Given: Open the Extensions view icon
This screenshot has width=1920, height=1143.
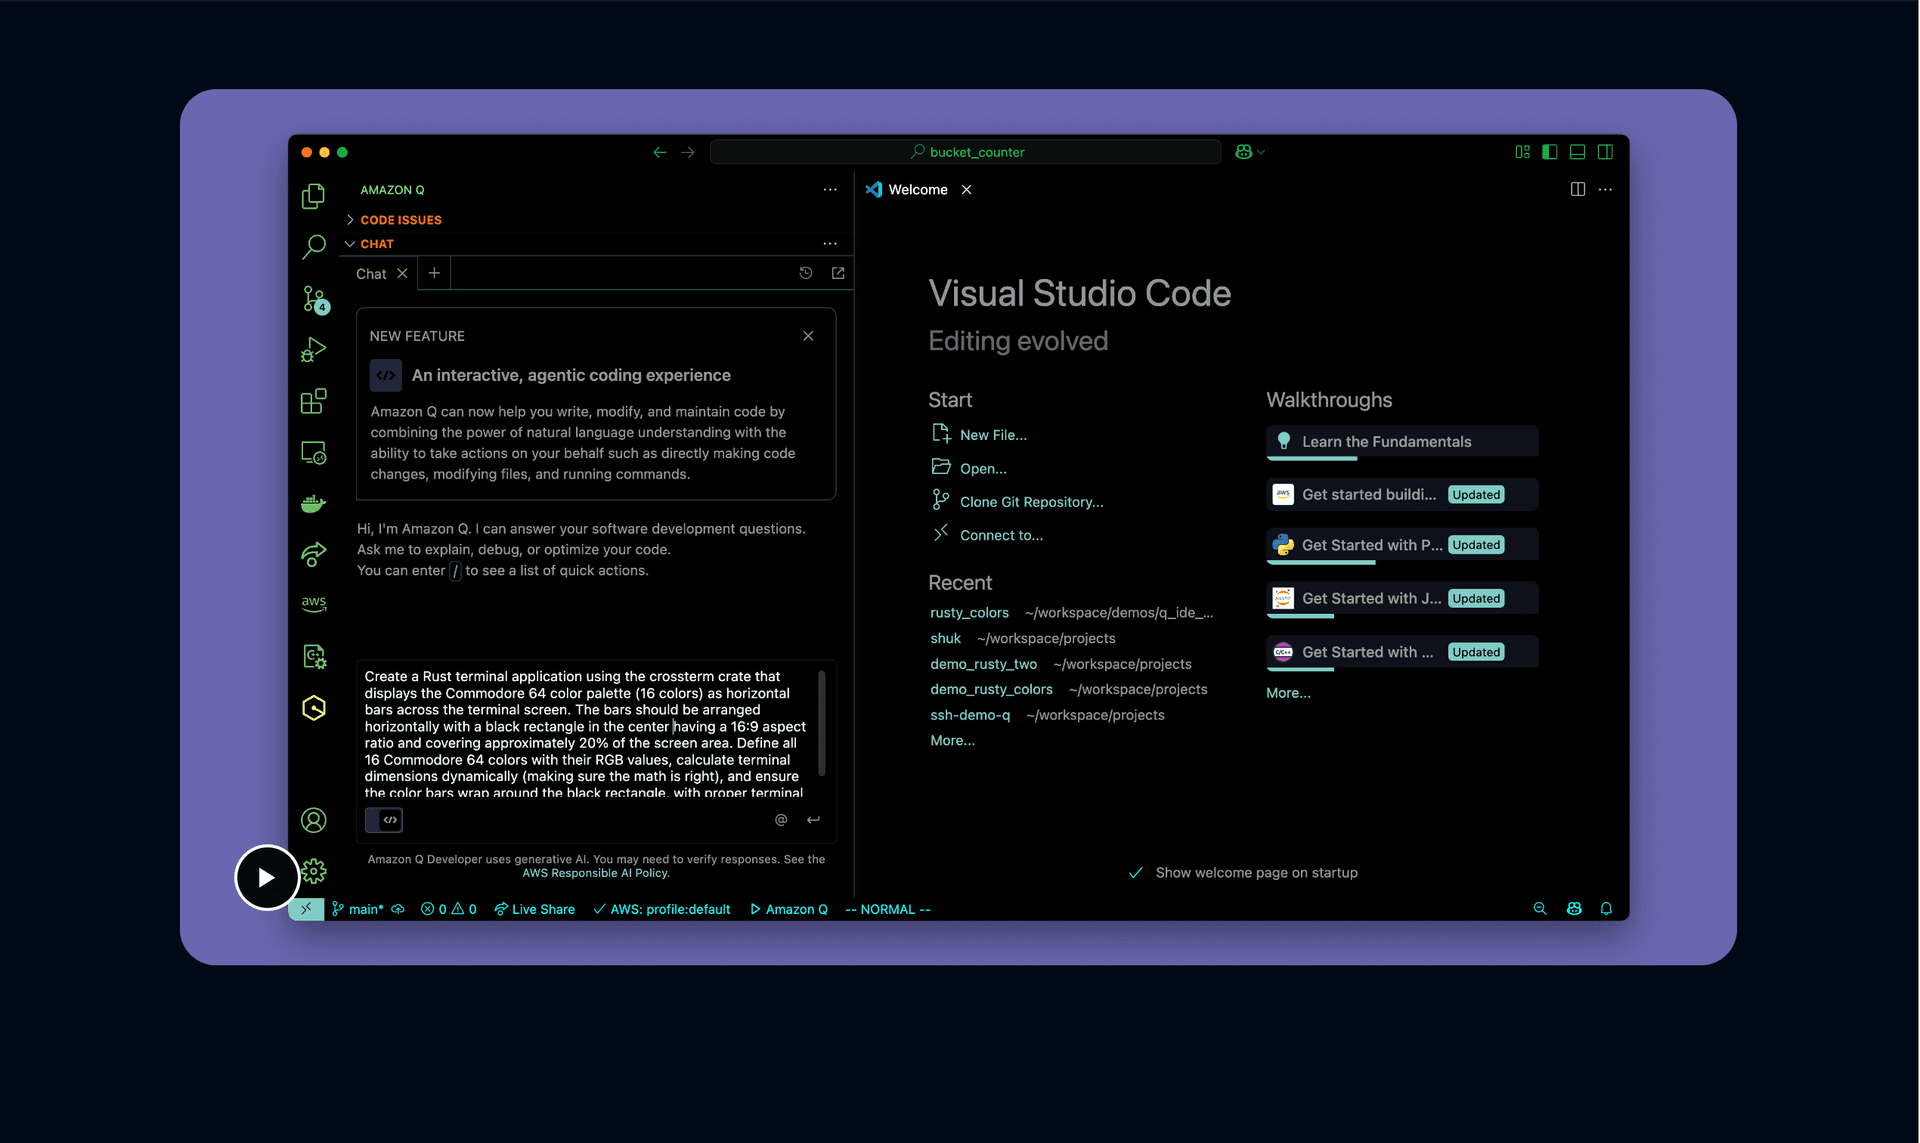Looking at the screenshot, I should tap(313, 401).
